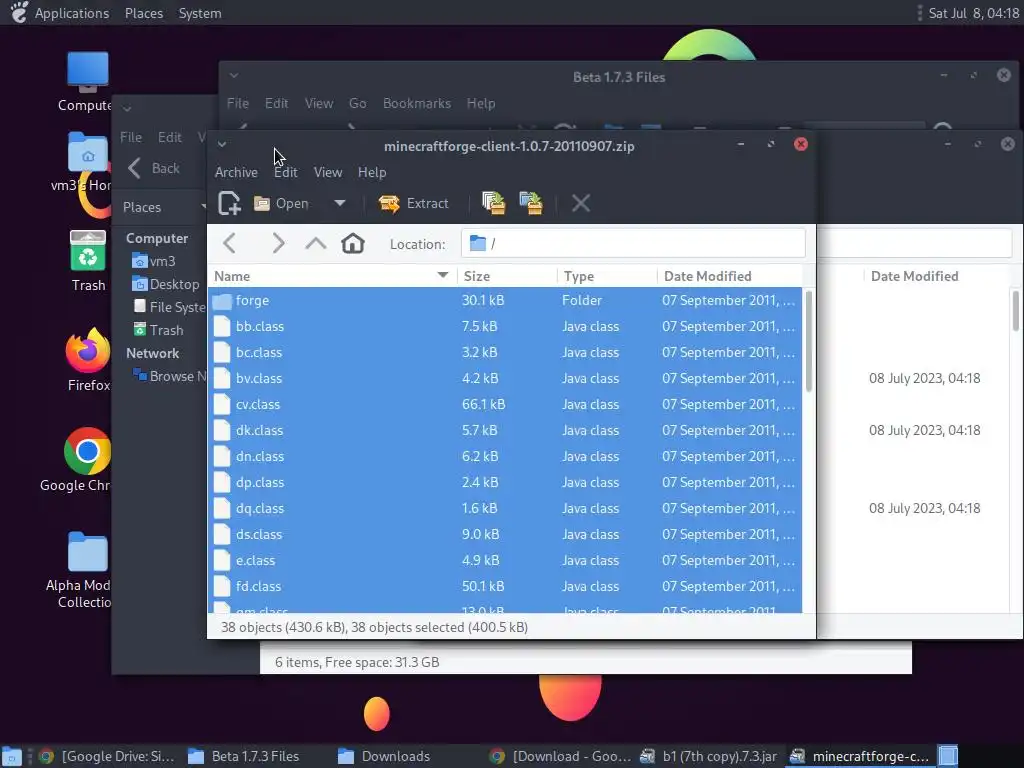Screen dimensions: 1024x768
Task: Open System menu in top panel
Action: tap(200, 13)
